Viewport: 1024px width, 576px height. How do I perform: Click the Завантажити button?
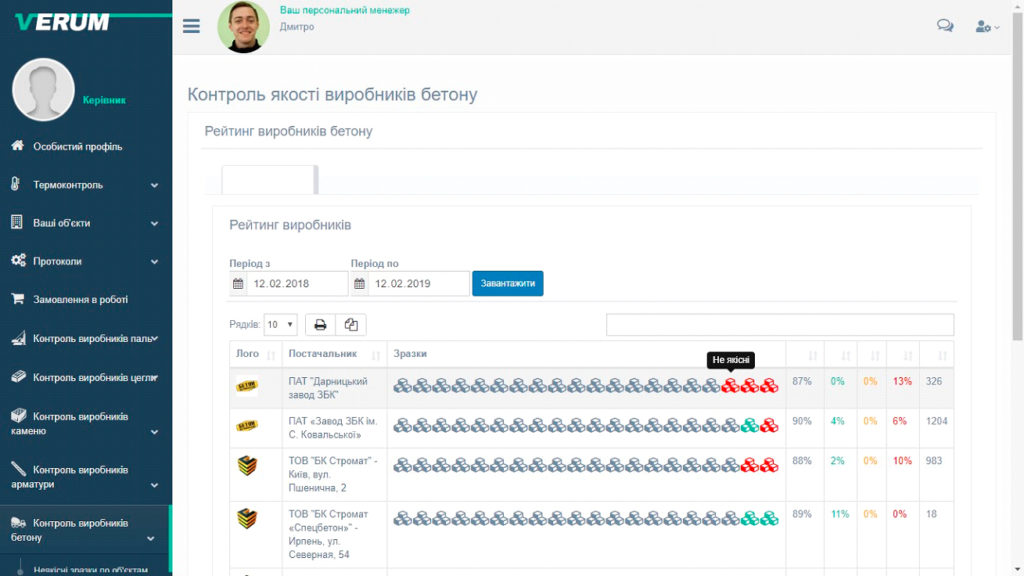click(x=507, y=283)
